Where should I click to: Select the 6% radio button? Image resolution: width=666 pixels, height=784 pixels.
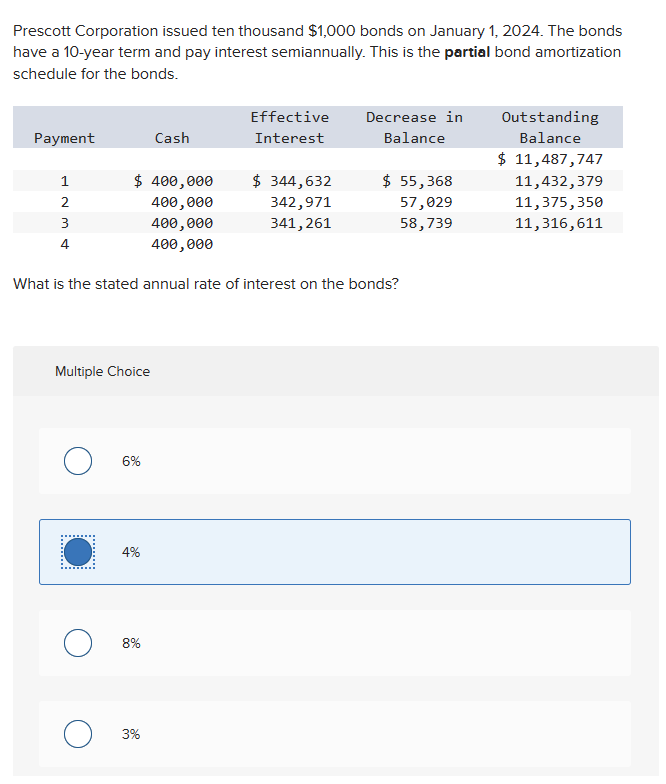click(x=78, y=461)
